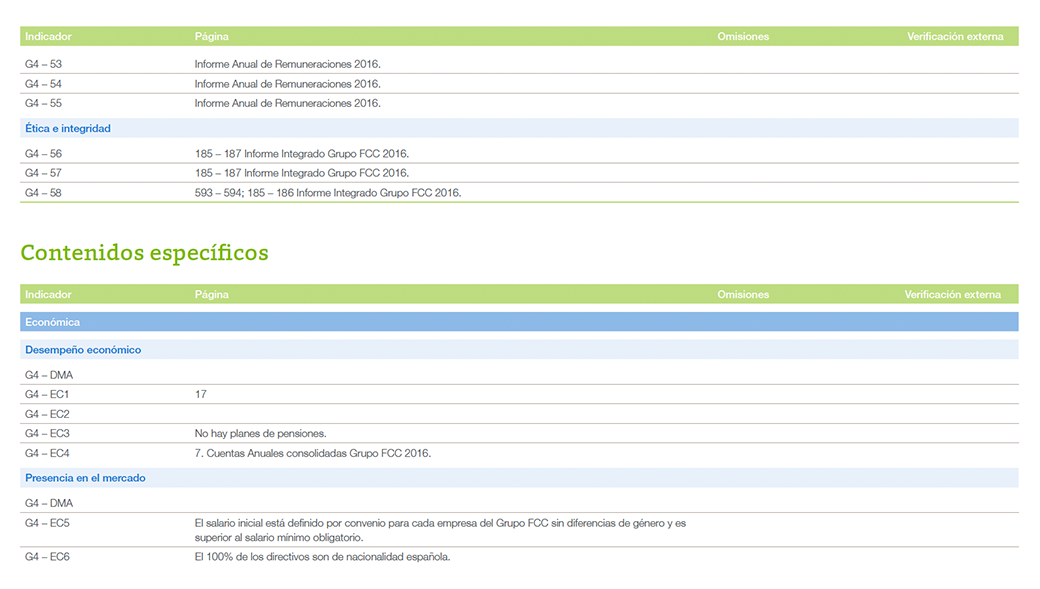The height and width of the screenshot is (589, 1040).
Task: Click the G4 – 57 page reference '185 – 187 Informe Integrado Grupo FCC 2016.'
Action: point(302,173)
